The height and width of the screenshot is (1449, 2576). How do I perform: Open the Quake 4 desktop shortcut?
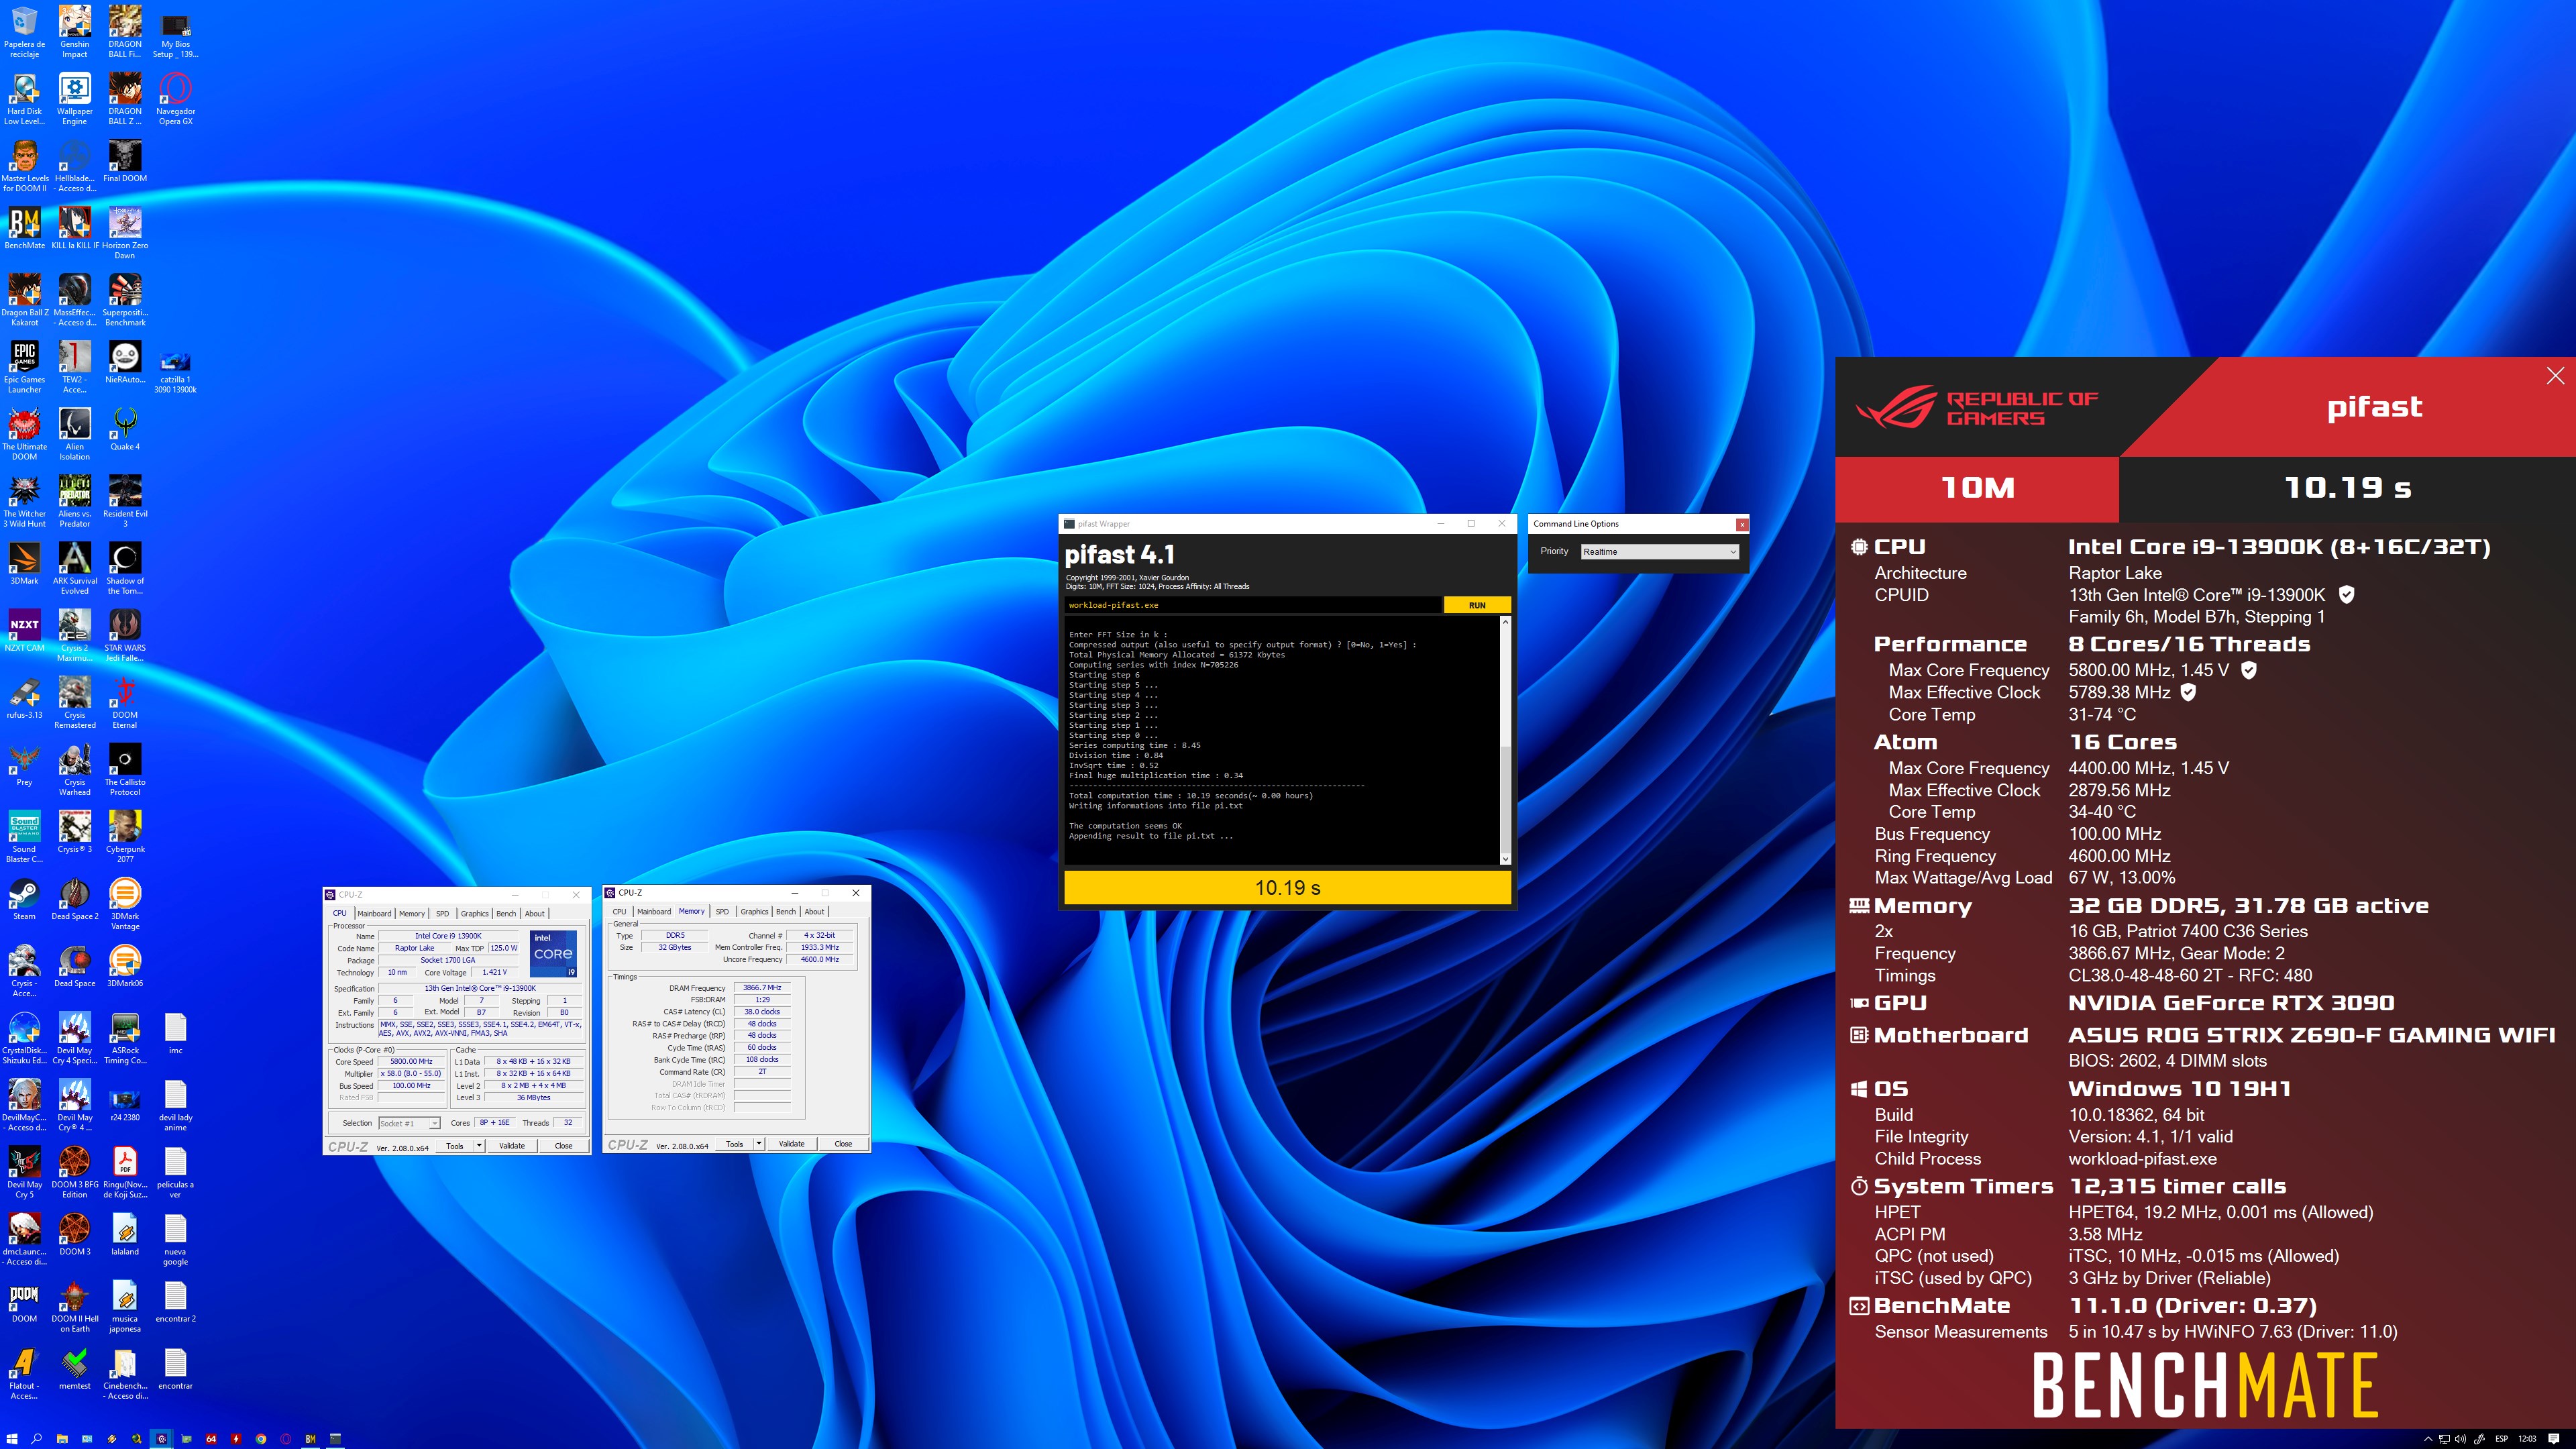125,430
